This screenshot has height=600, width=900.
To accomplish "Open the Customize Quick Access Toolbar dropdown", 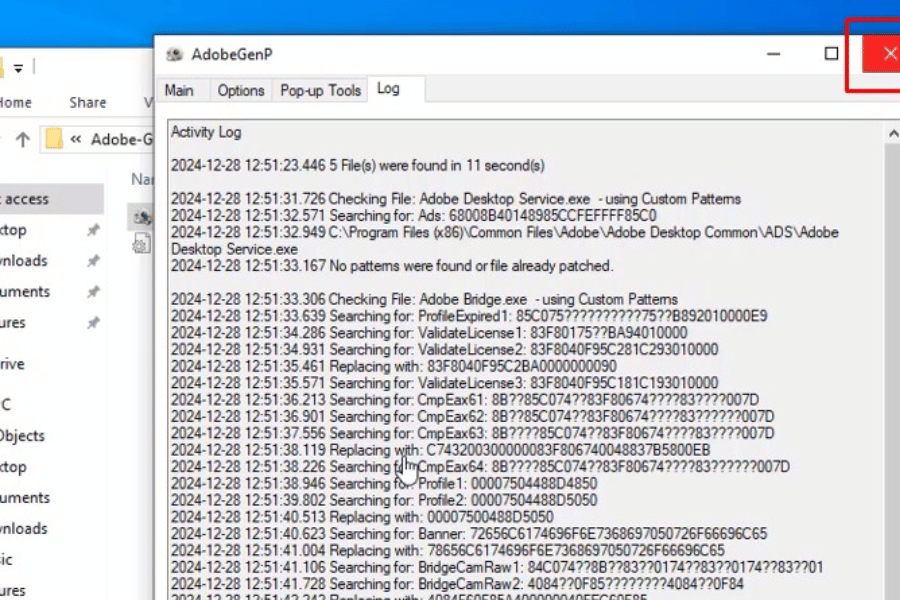I will [x=18, y=68].
